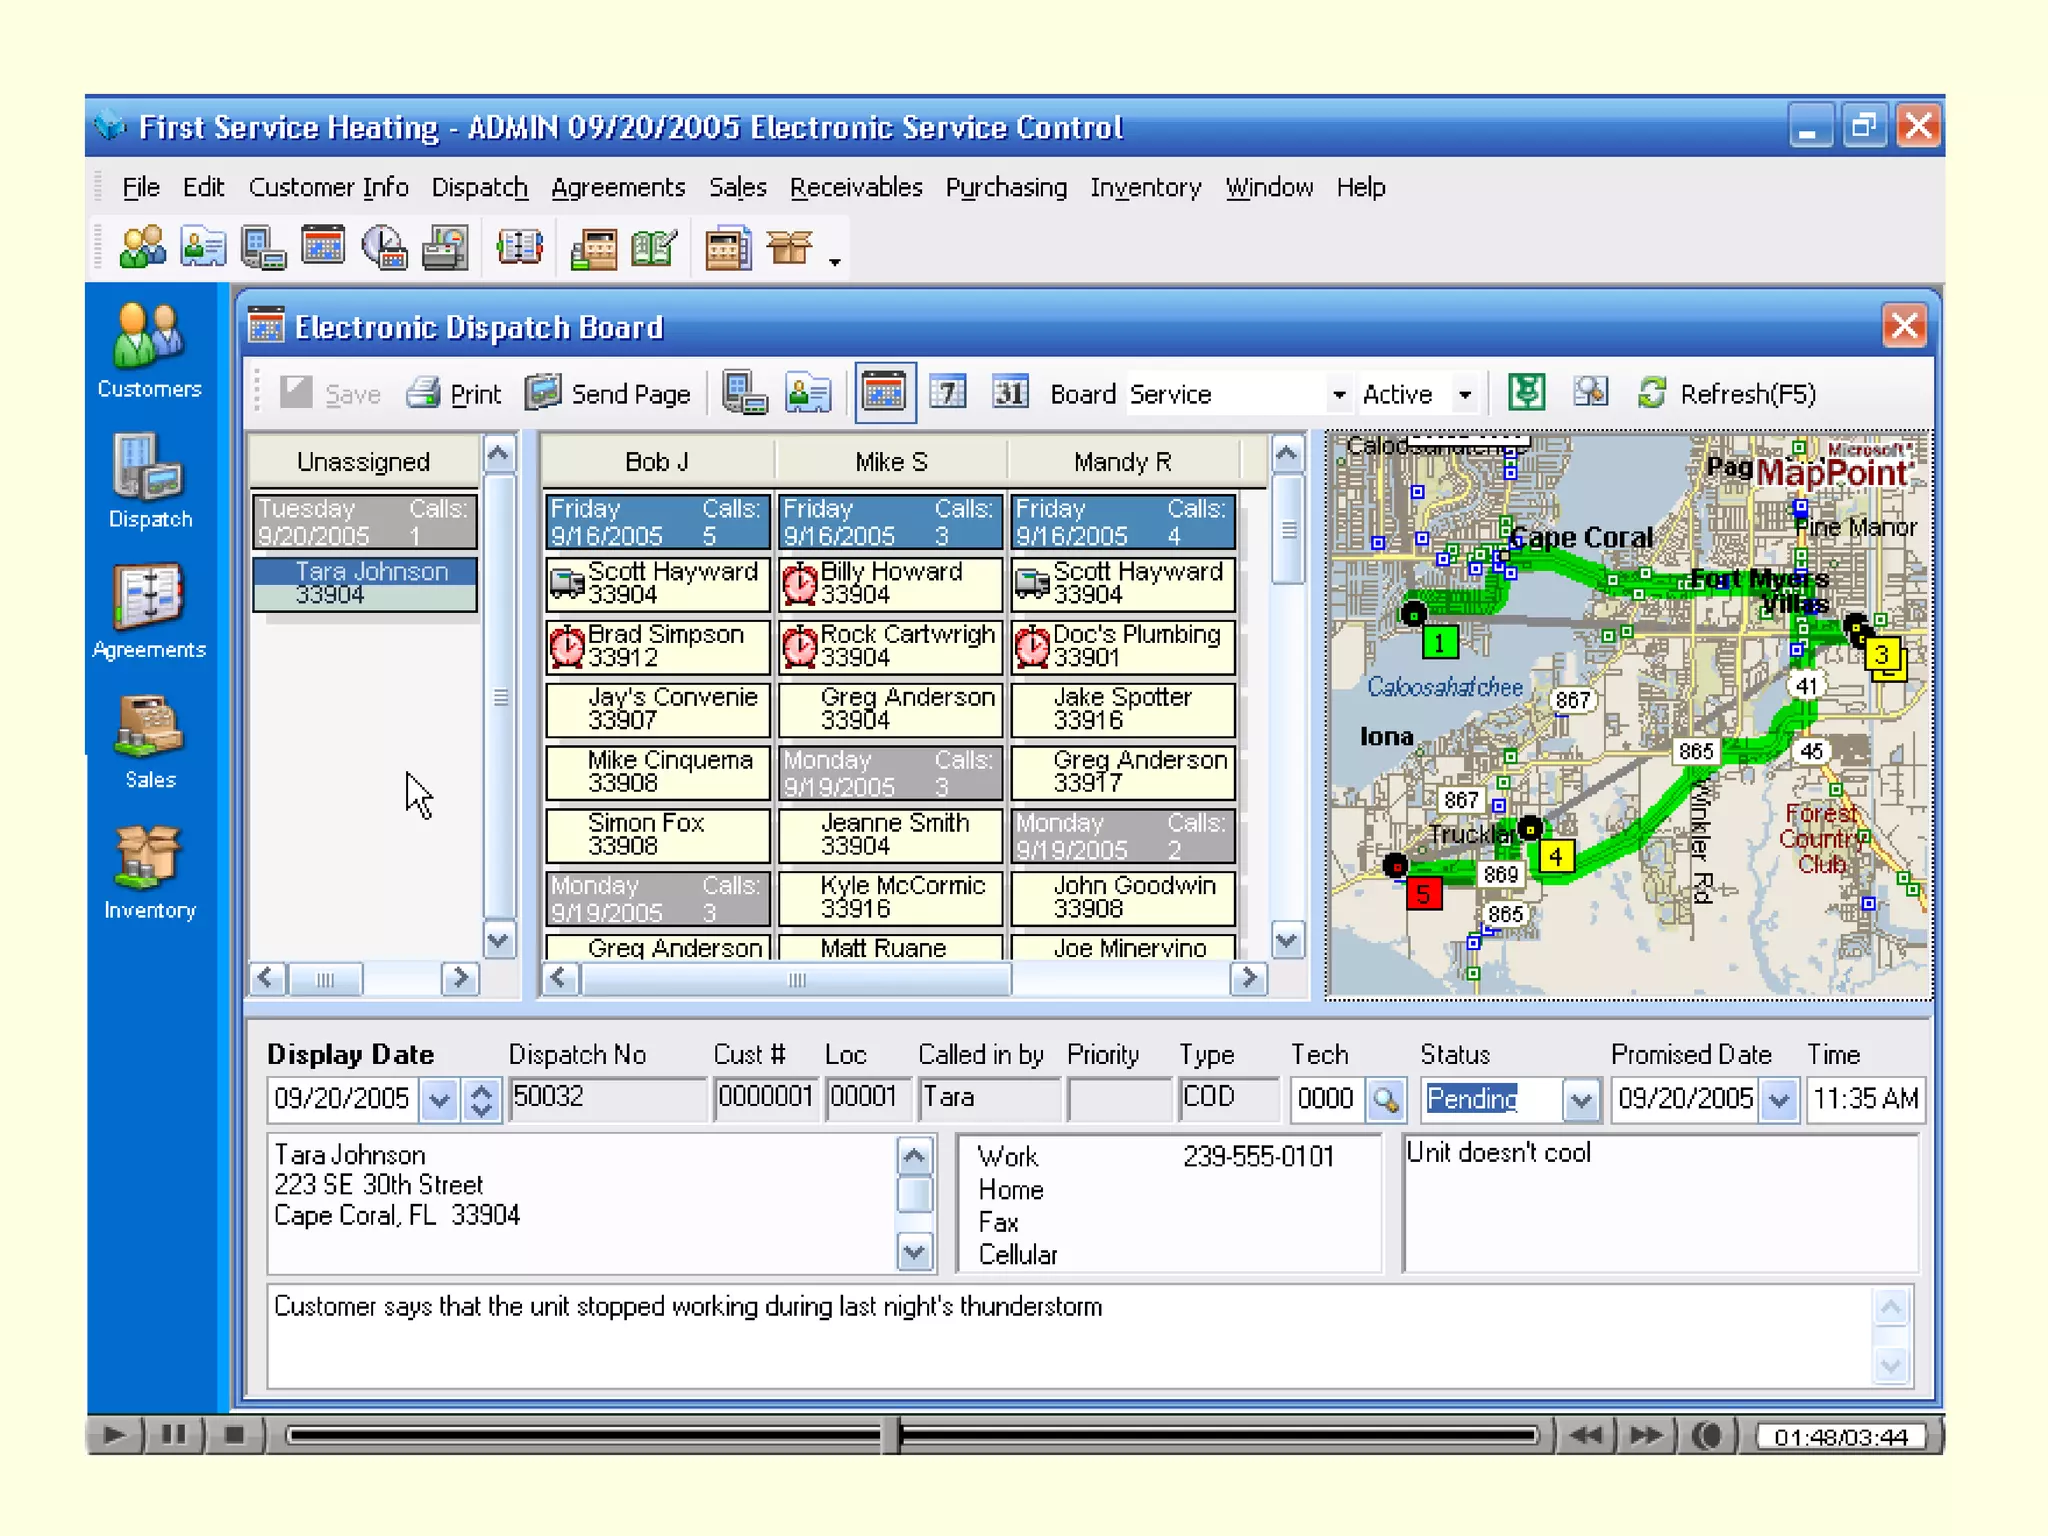Open the Receivables menu
Viewport: 2048px width, 1536px height.
(x=856, y=188)
